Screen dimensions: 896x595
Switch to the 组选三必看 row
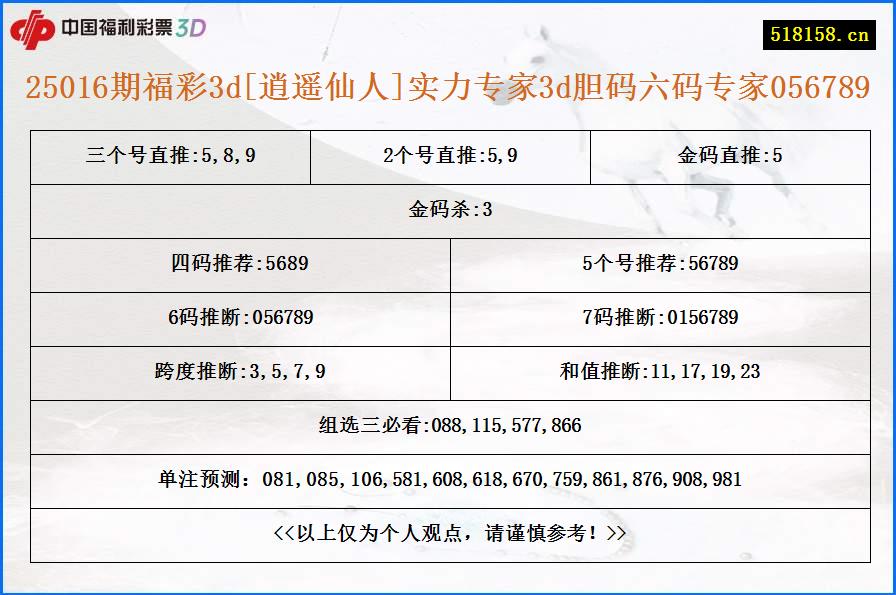tap(448, 424)
